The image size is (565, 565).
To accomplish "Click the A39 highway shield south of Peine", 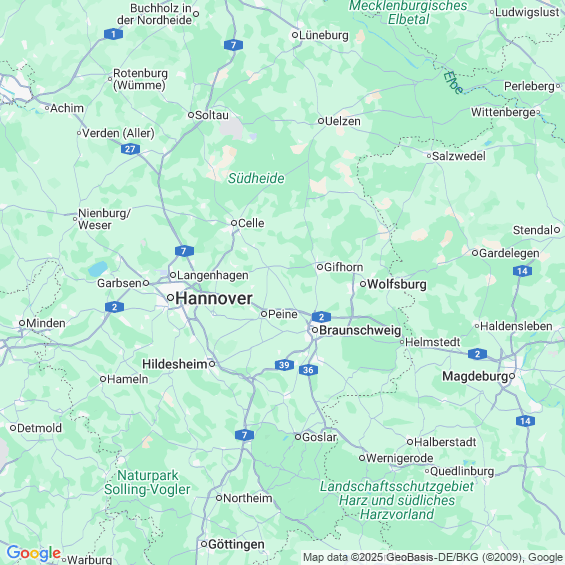I will (284, 365).
